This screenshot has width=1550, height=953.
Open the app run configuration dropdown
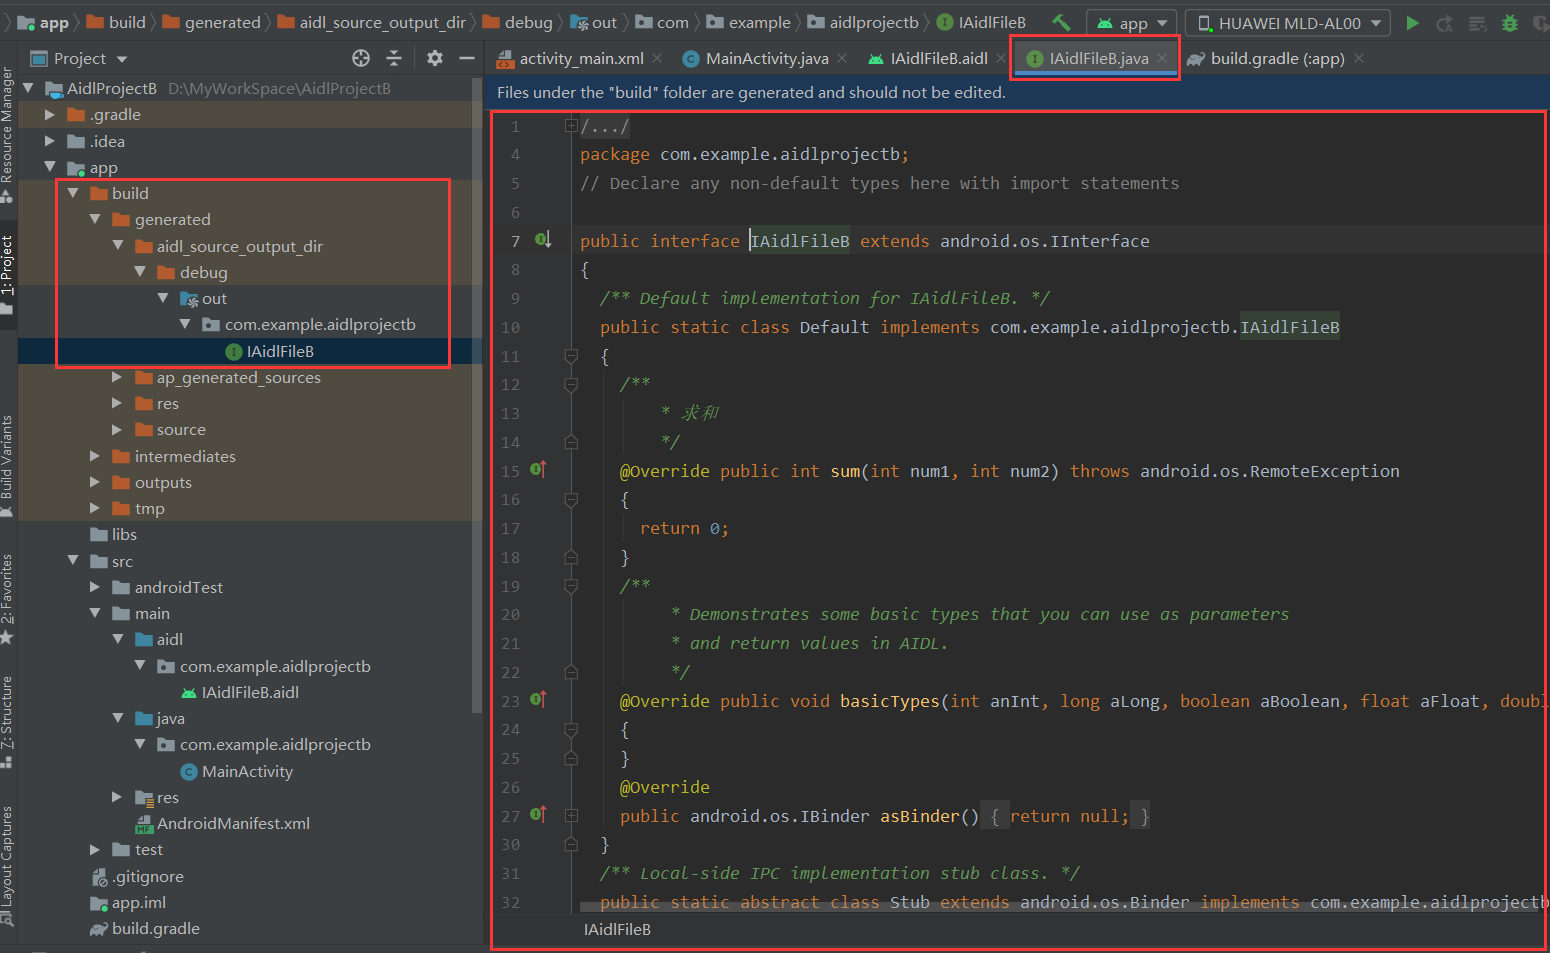pos(1132,22)
